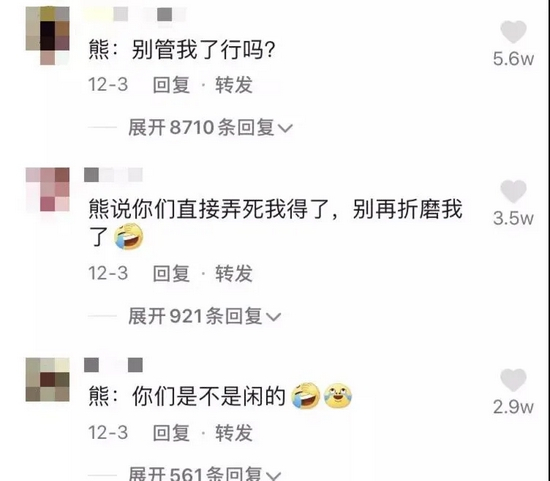Screen dimensions: 550x481
Task: Reply to the '别管我了行吗' comment
Action: point(171,85)
